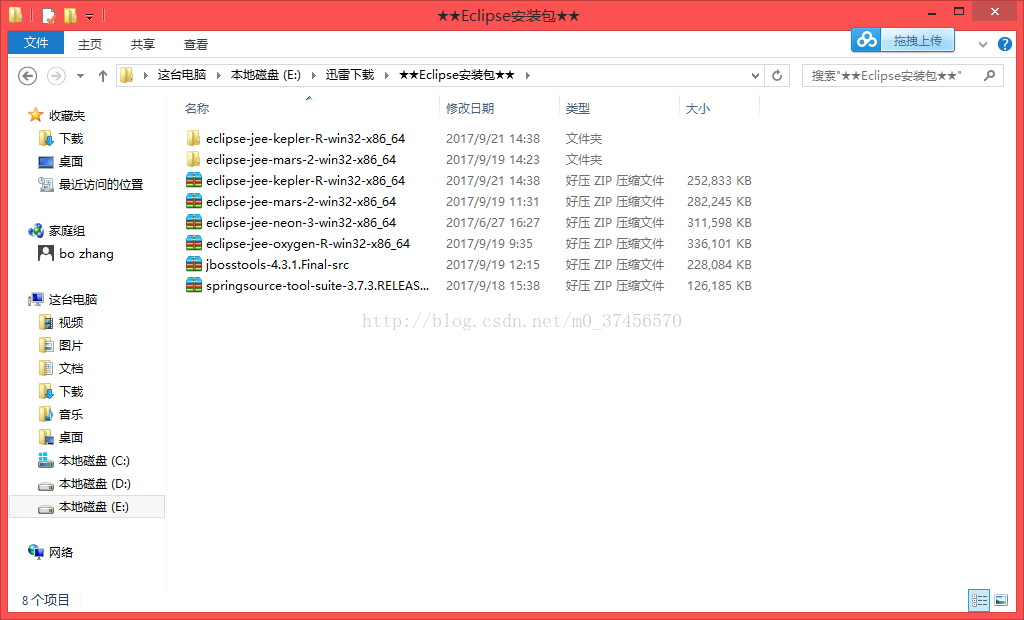The height and width of the screenshot is (620, 1024).
Task: Select 本地磁盘 (E:) drive in sidebar
Action: coord(87,506)
